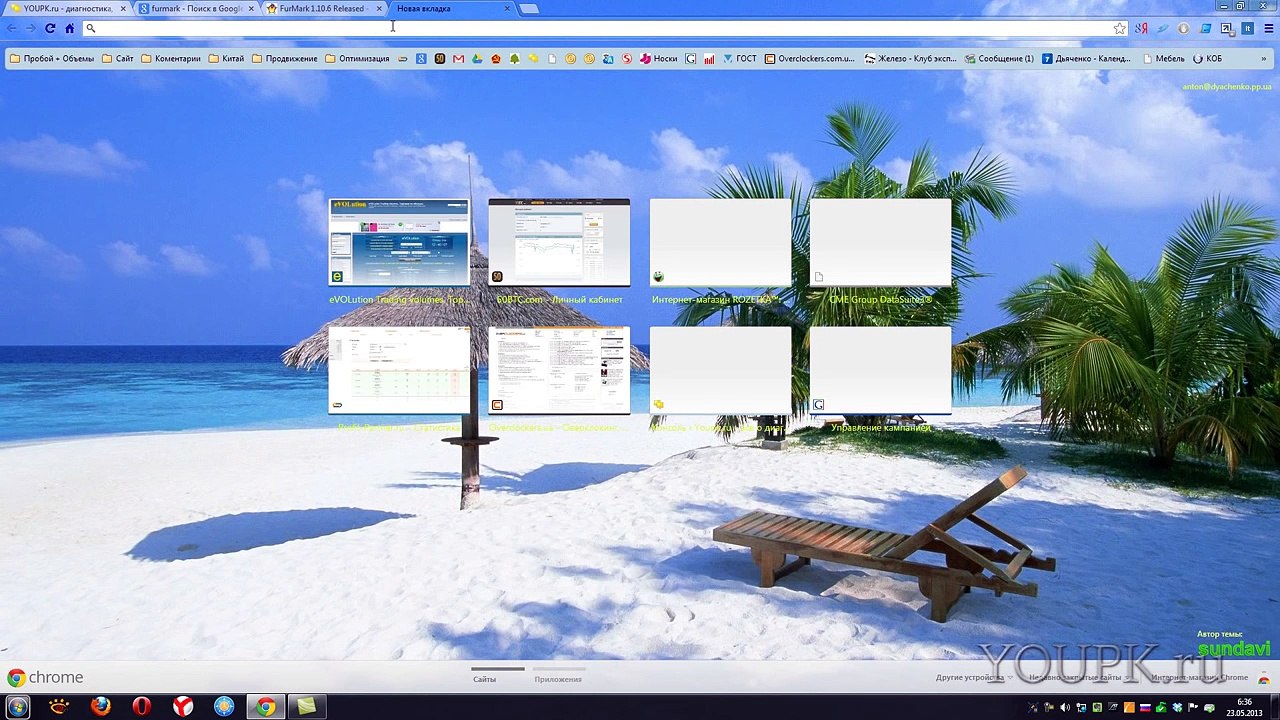Open the 'Дьяченко - Календ...' bookmark
The image size is (1280, 720).
tap(1086, 59)
